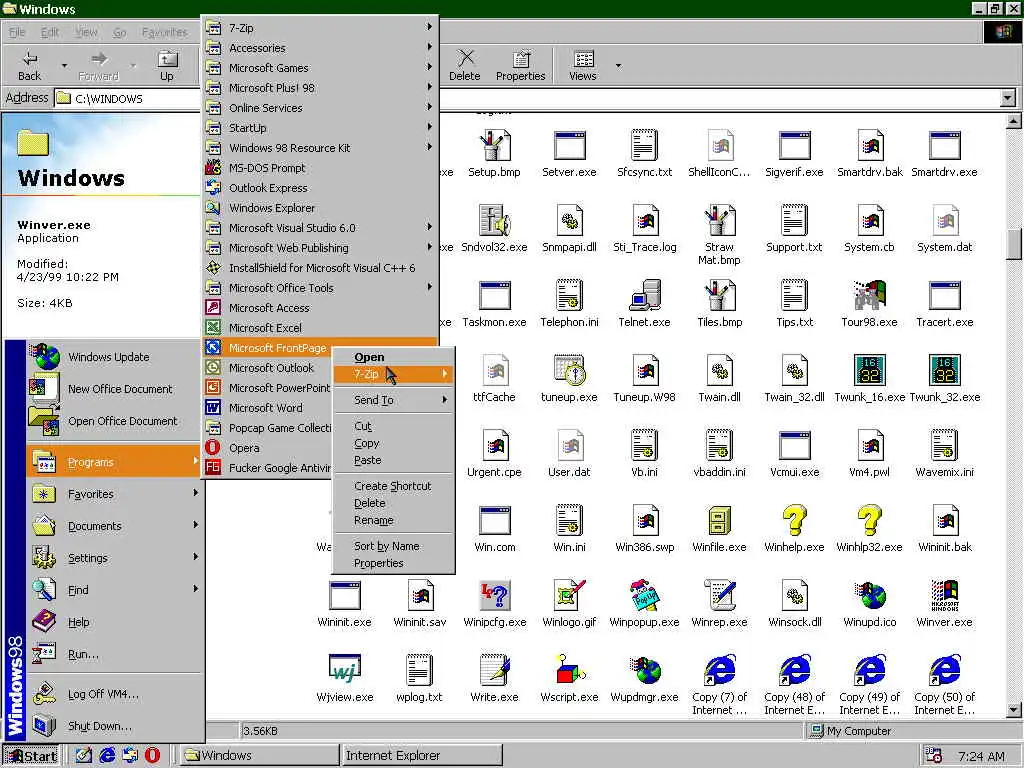Open the File menu

point(17,32)
